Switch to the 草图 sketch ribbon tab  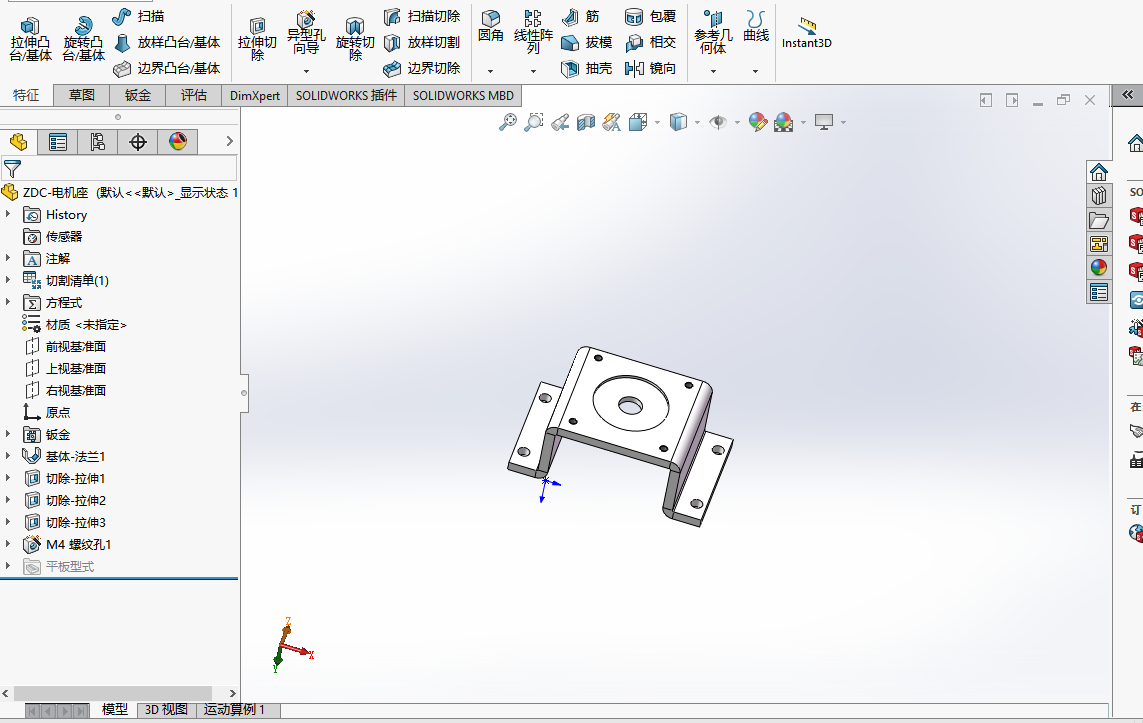82,95
